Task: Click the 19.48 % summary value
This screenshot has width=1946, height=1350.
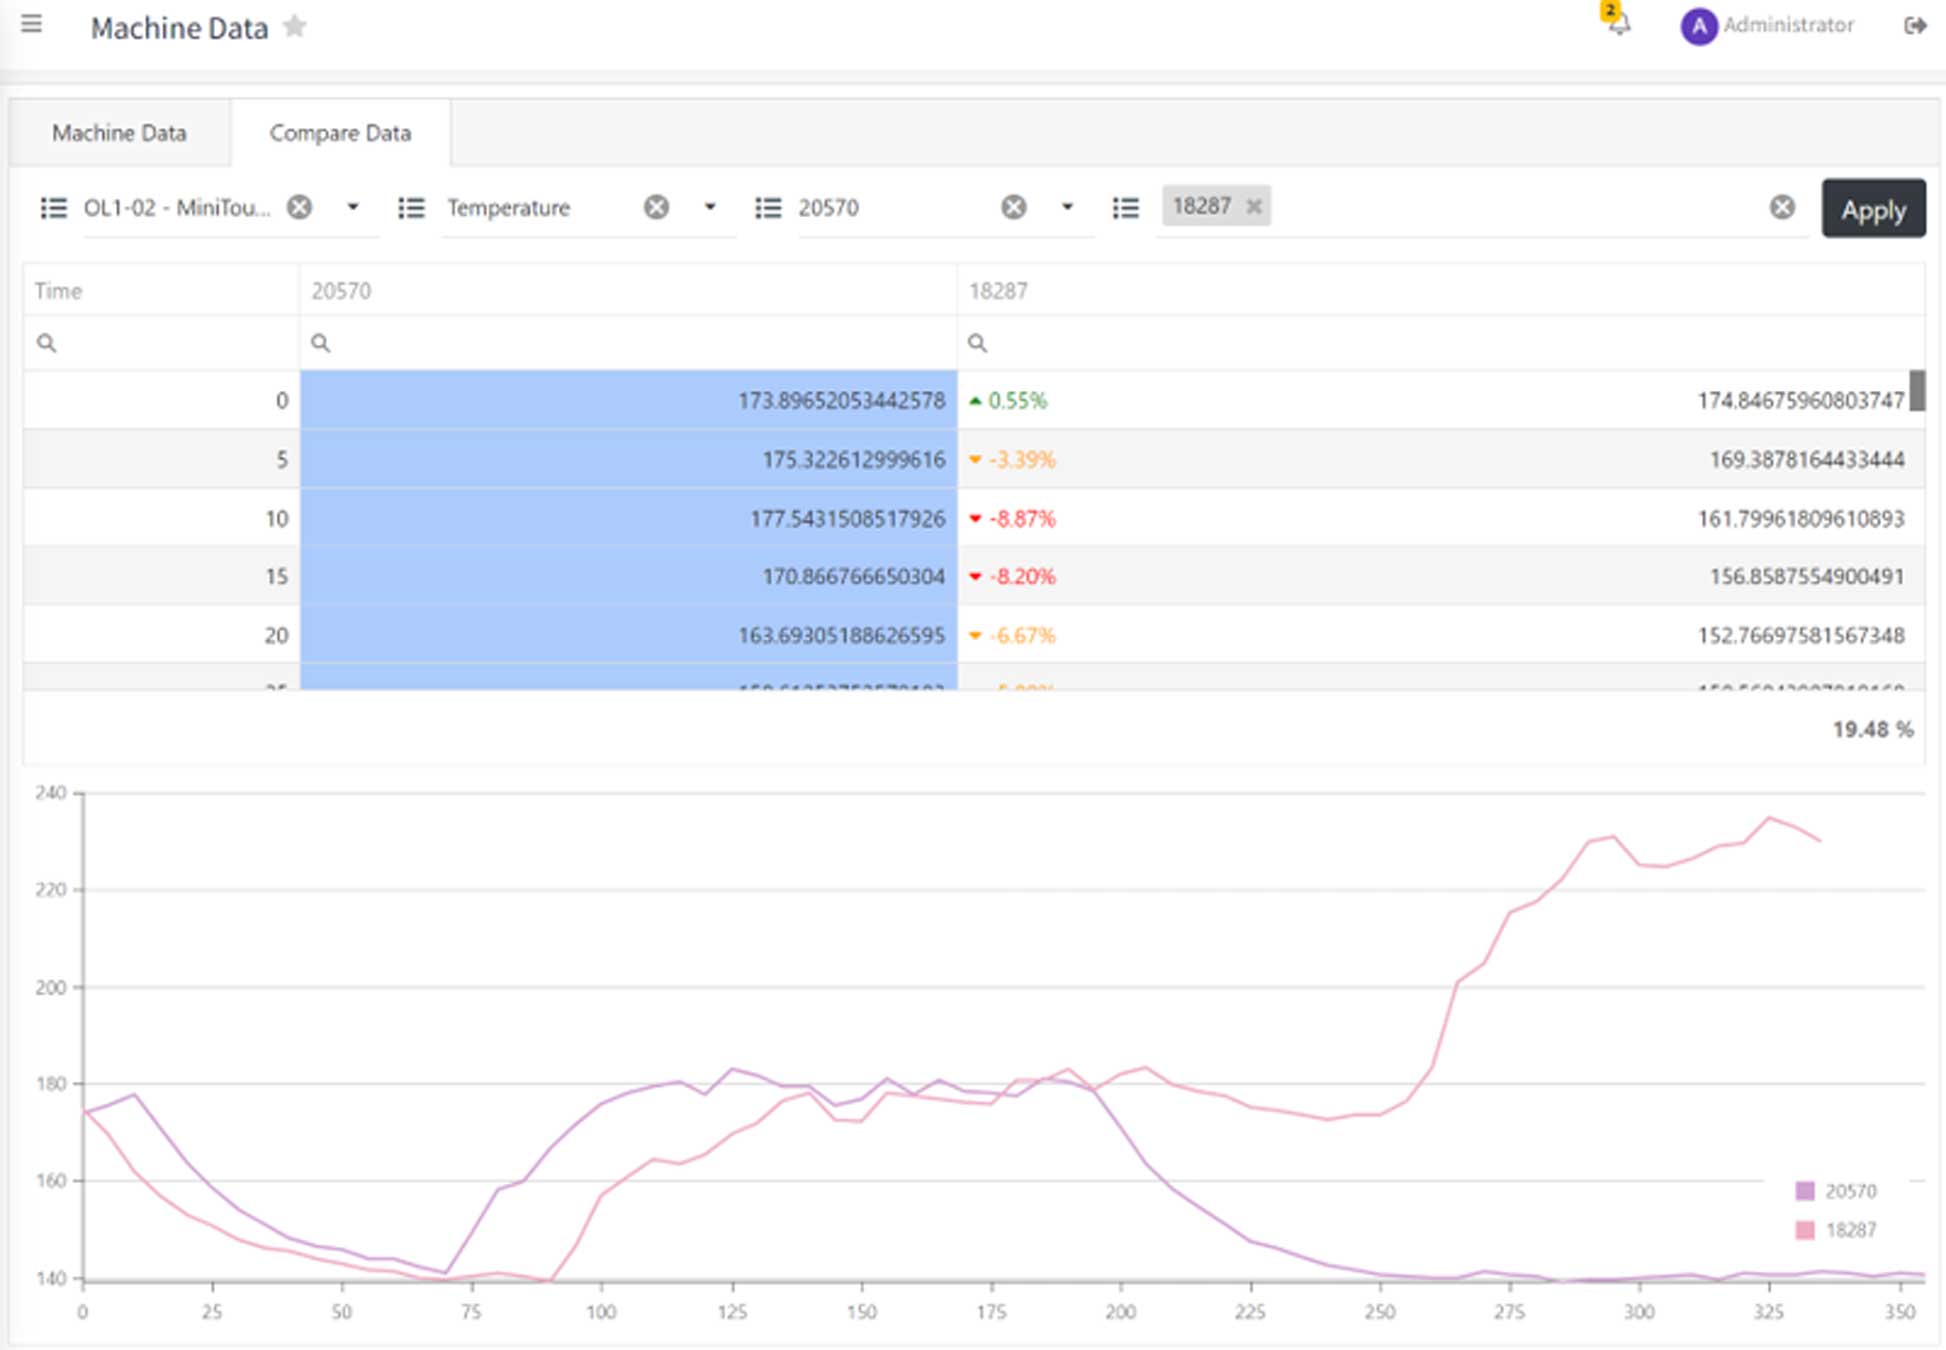Action: [x=1872, y=730]
